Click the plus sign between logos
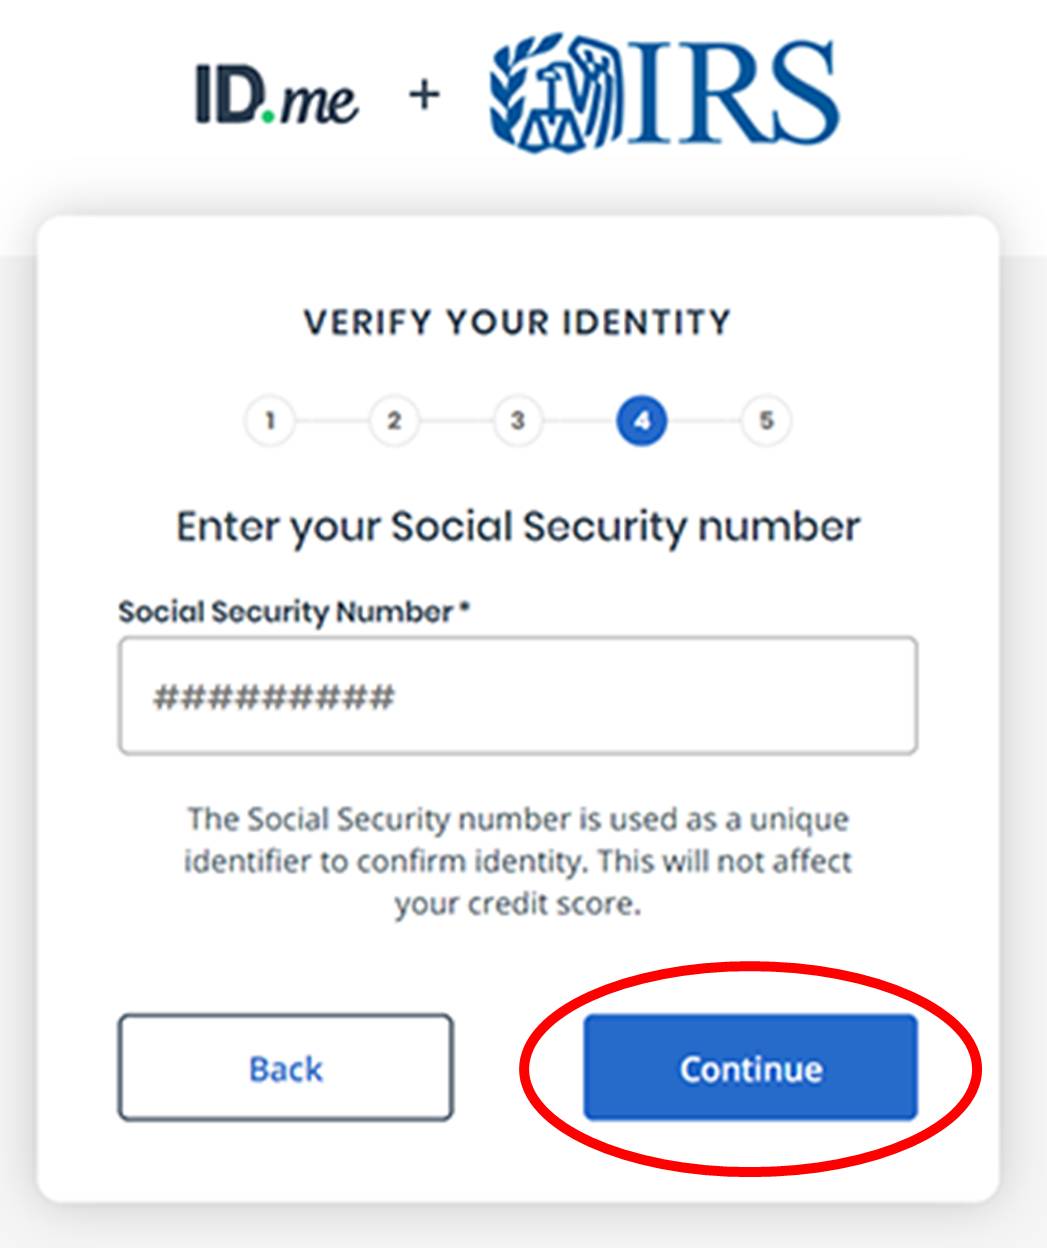 click(424, 95)
